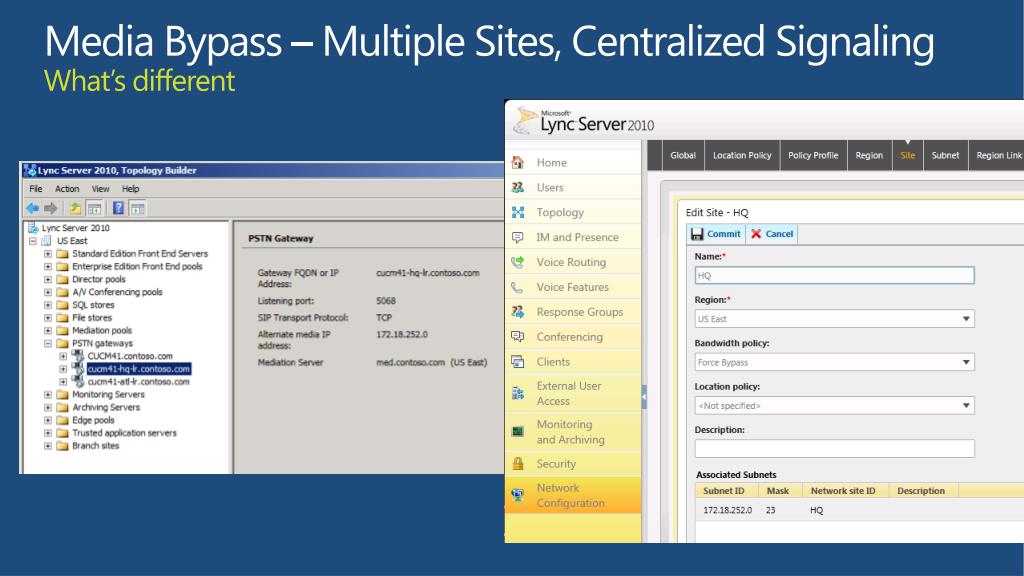
Task: Click the Voice Features handset icon
Action: [518, 287]
